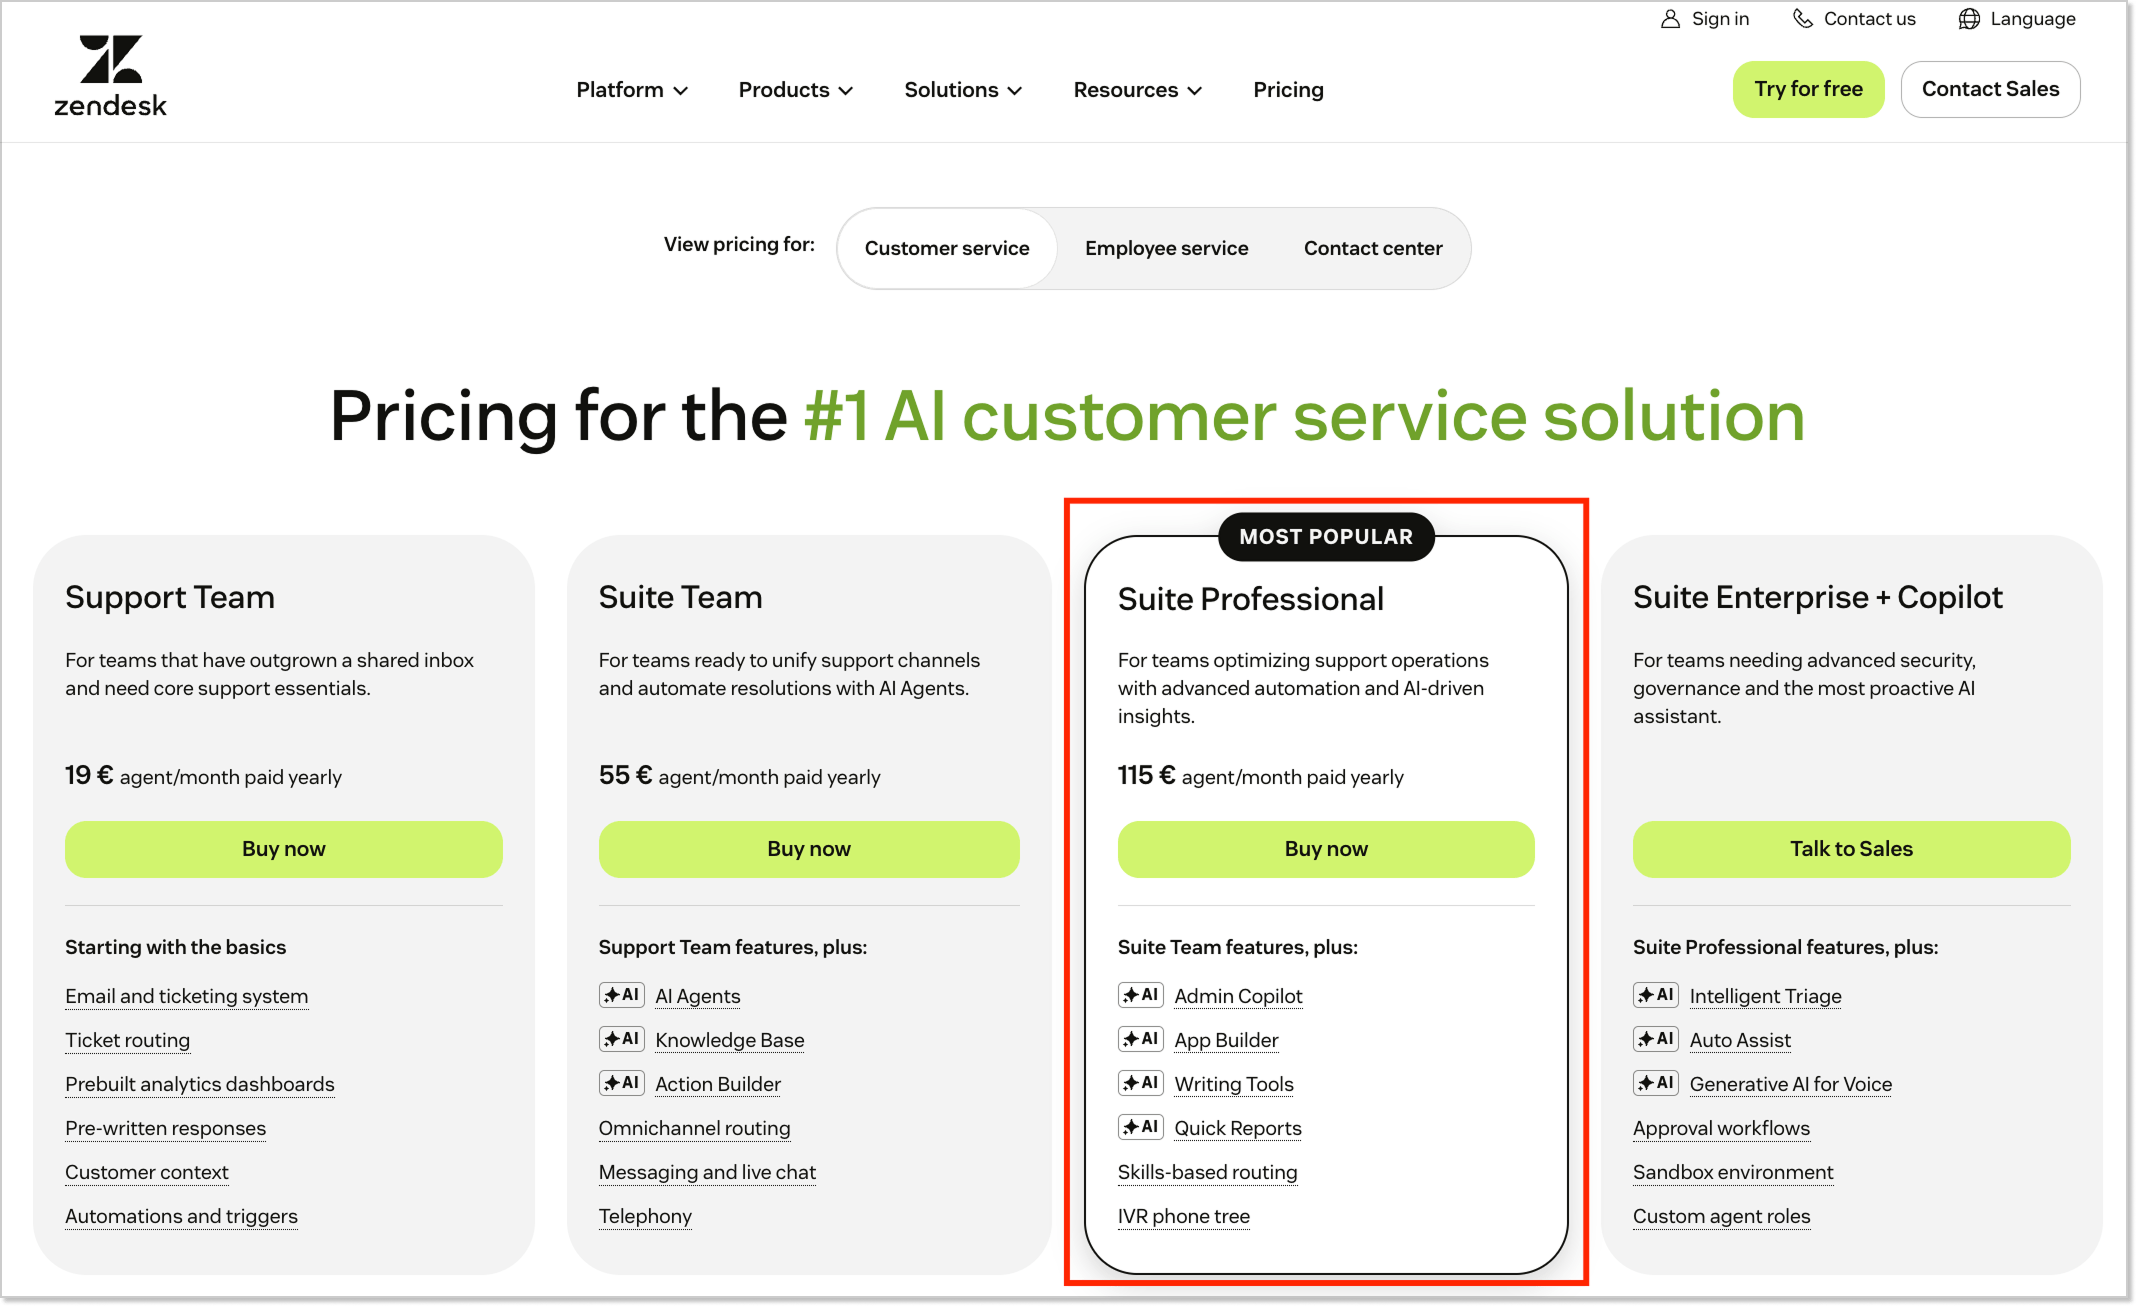
Task: Click the Sign in person icon
Action: pyautogui.click(x=1670, y=19)
